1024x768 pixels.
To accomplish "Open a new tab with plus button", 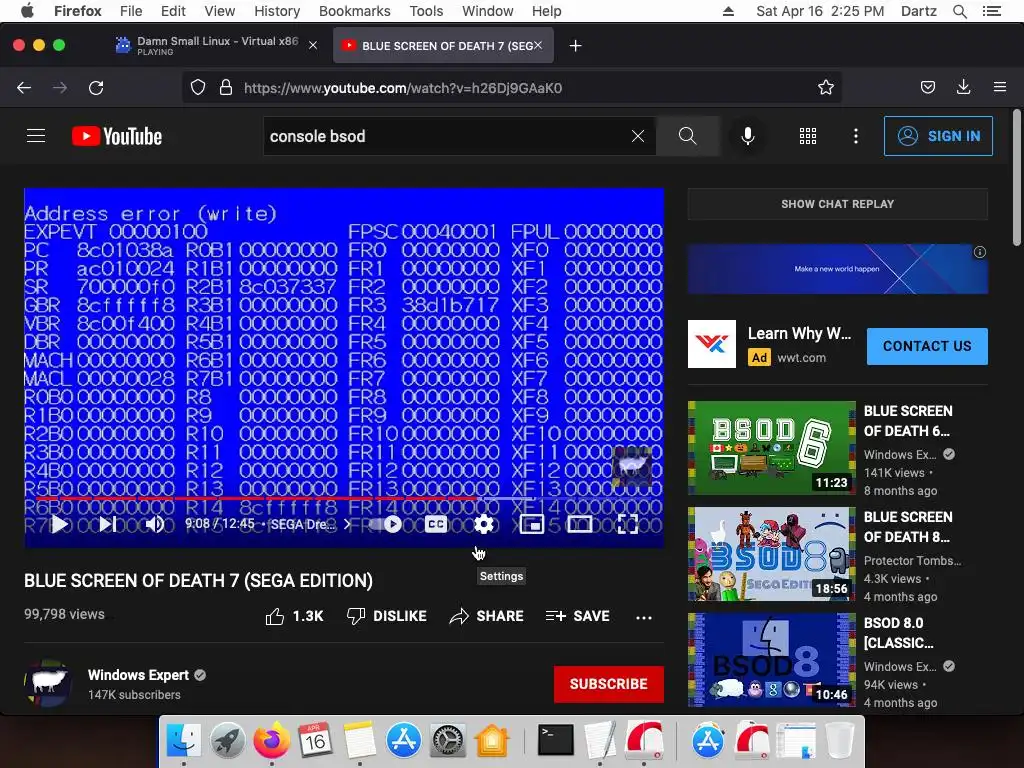I will tap(575, 46).
